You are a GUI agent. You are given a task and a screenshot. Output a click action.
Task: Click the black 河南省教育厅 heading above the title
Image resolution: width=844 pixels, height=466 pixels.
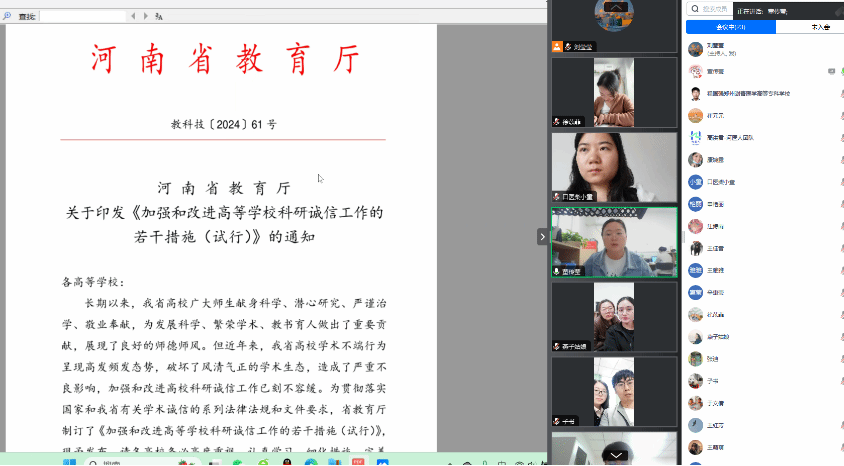click(224, 188)
